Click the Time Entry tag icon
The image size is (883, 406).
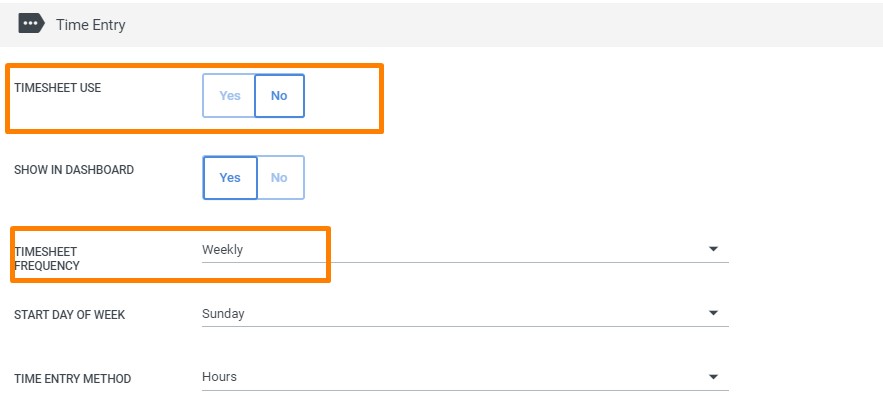click(x=31, y=24)
